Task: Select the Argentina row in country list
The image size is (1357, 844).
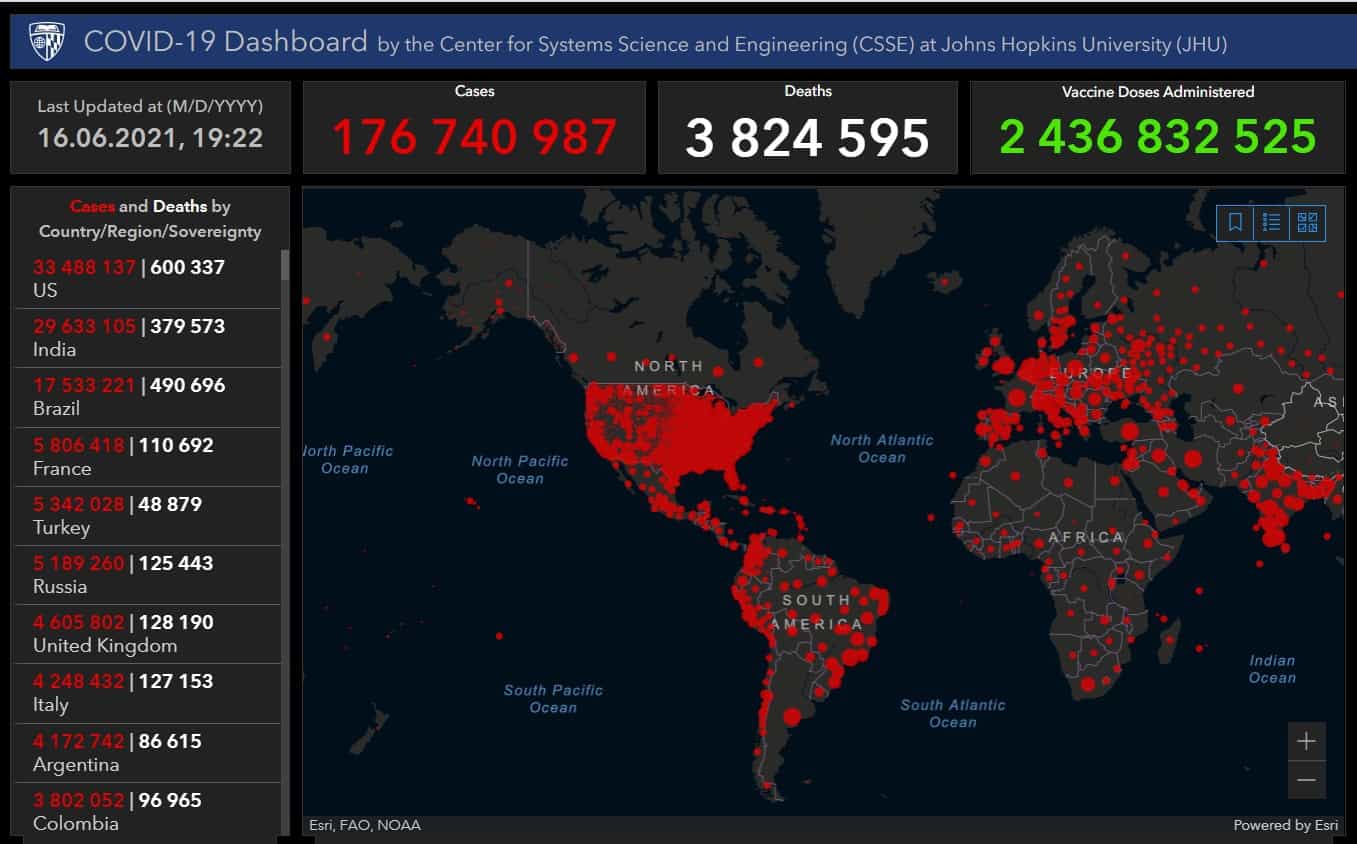Action: click(x=147, y=753)
